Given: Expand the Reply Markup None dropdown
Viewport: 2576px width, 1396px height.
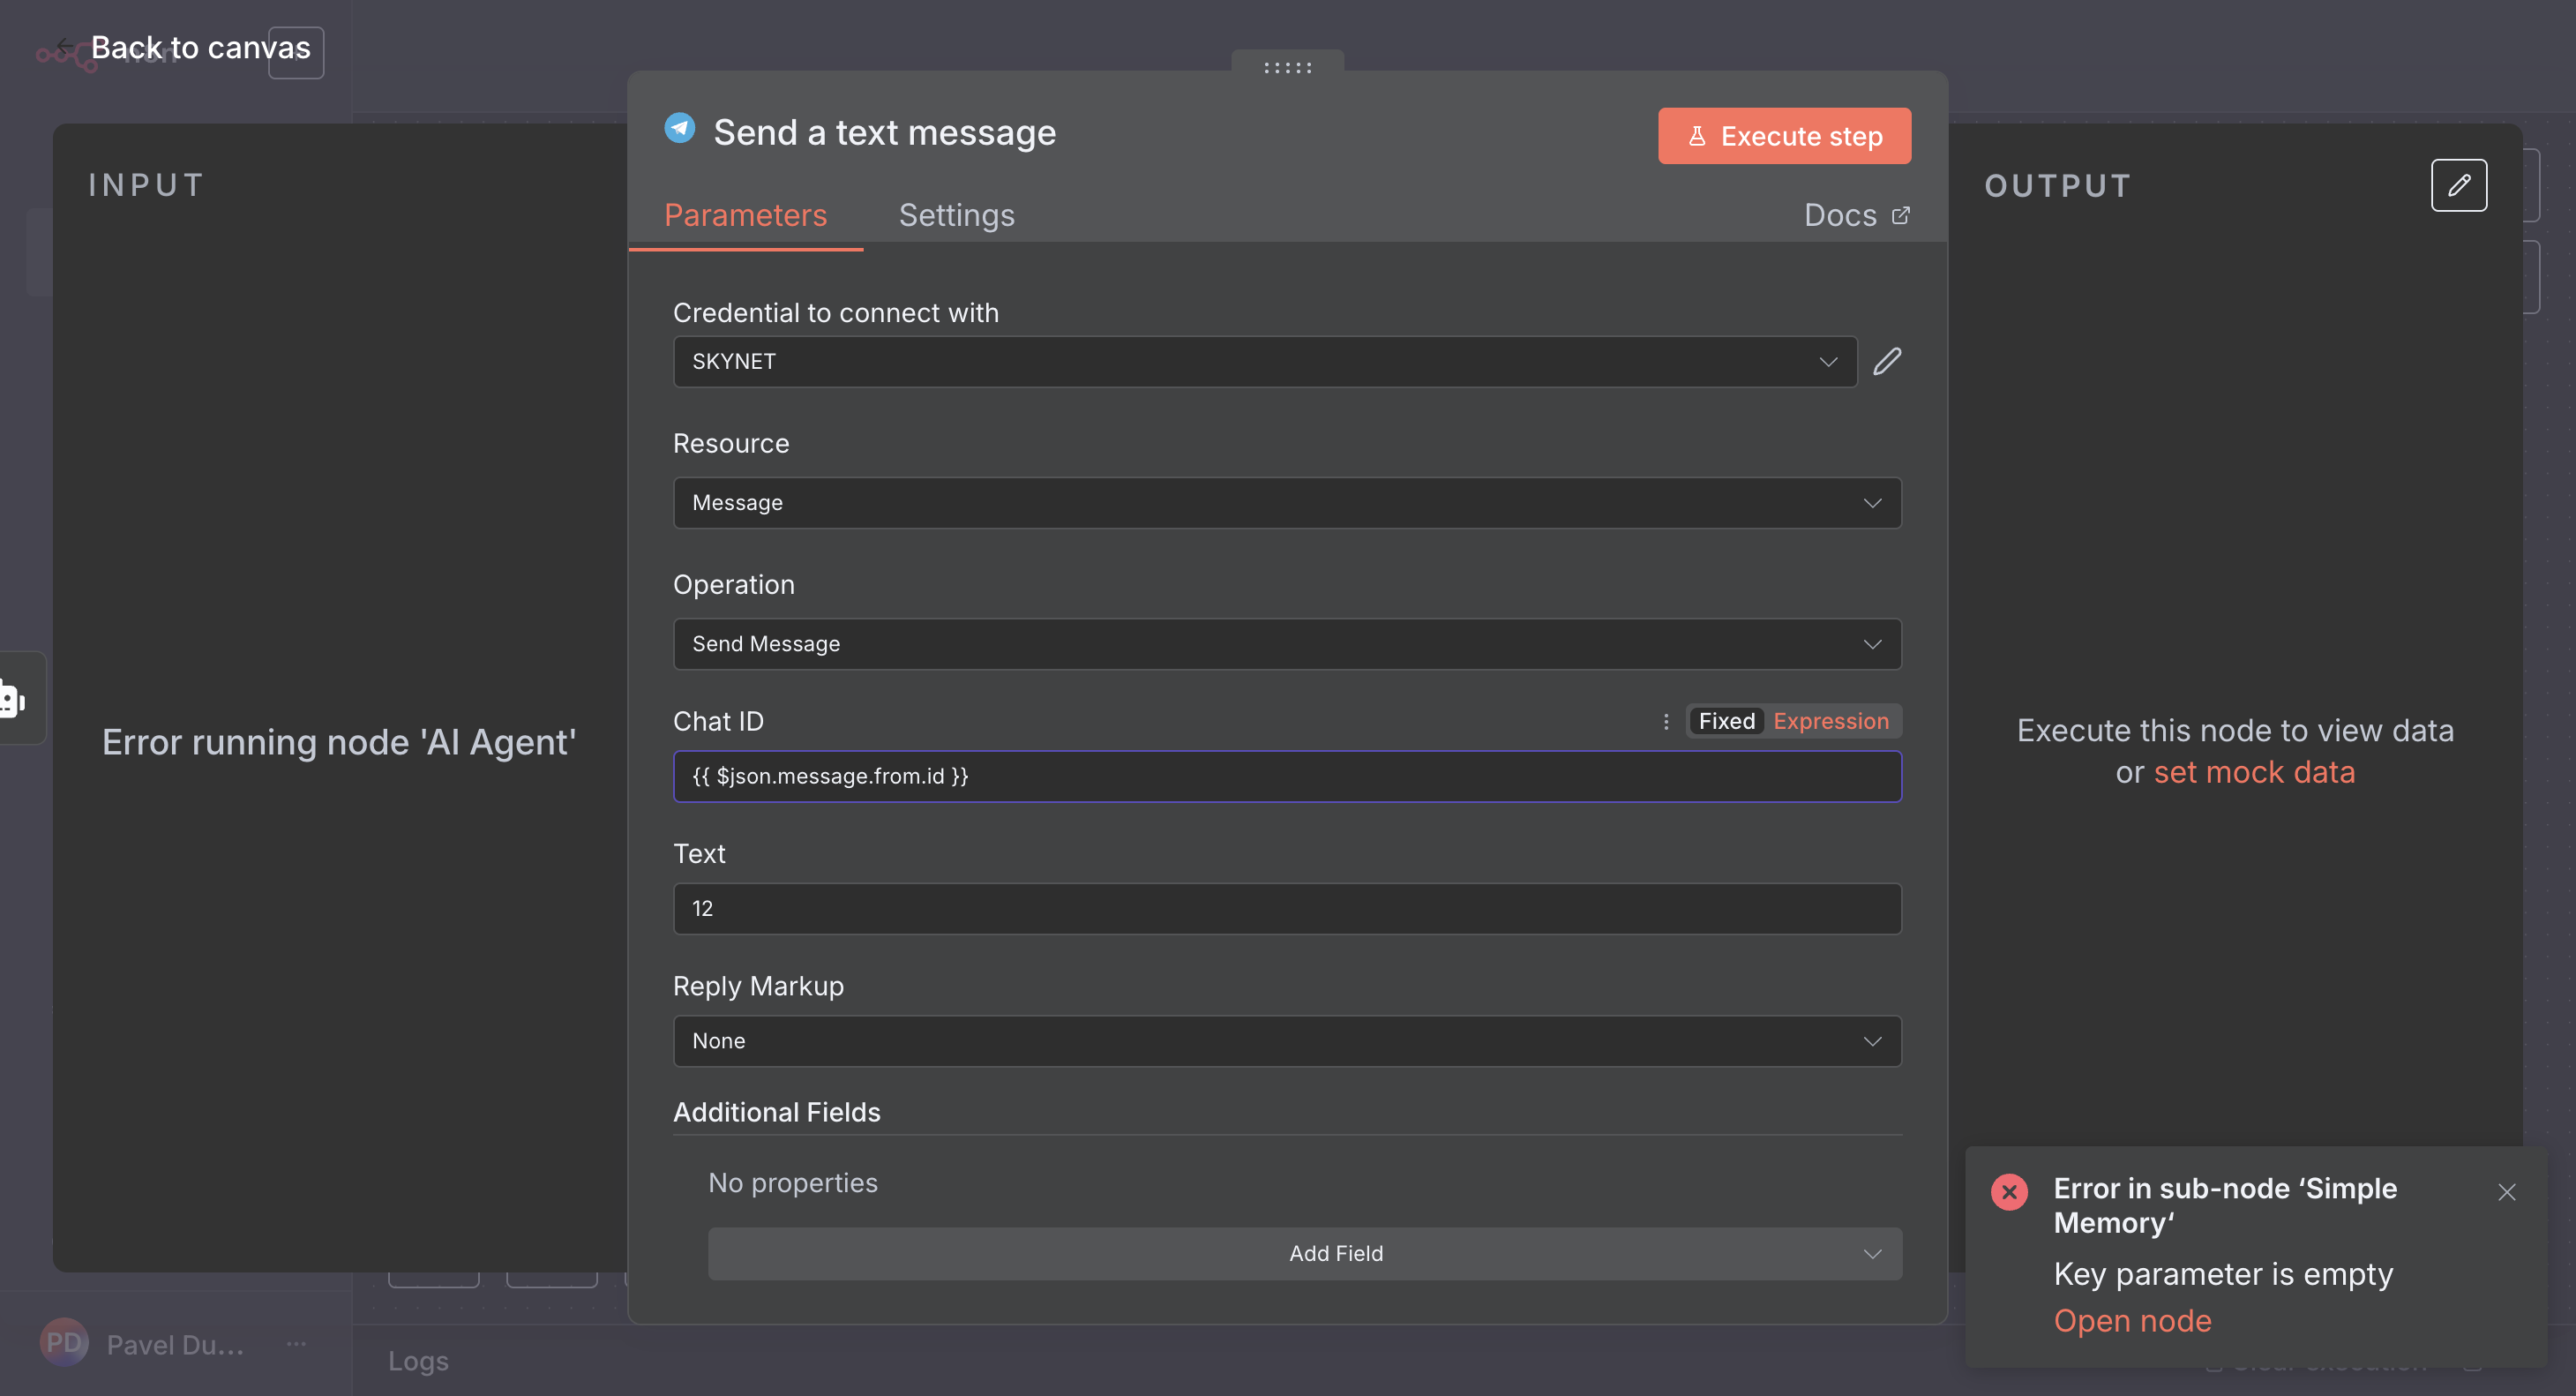Looking at the screenshot, I should tap(1287, 1041).
